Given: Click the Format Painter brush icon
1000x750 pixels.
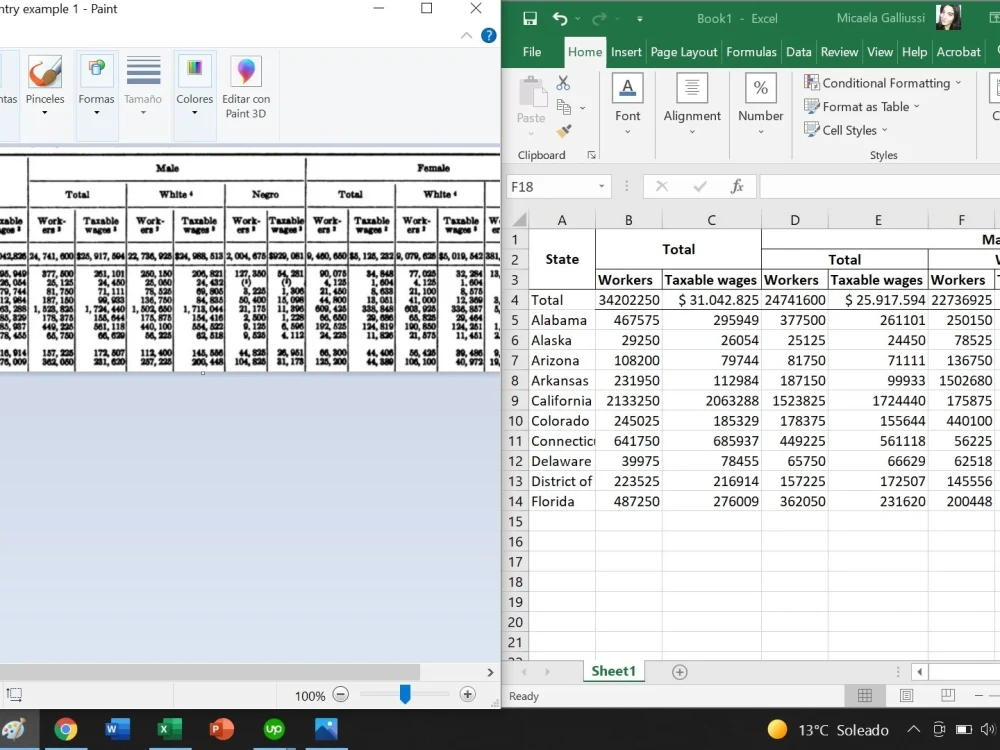Looking at the screenshot, I should pyautogui.click(x=564, y=131).
